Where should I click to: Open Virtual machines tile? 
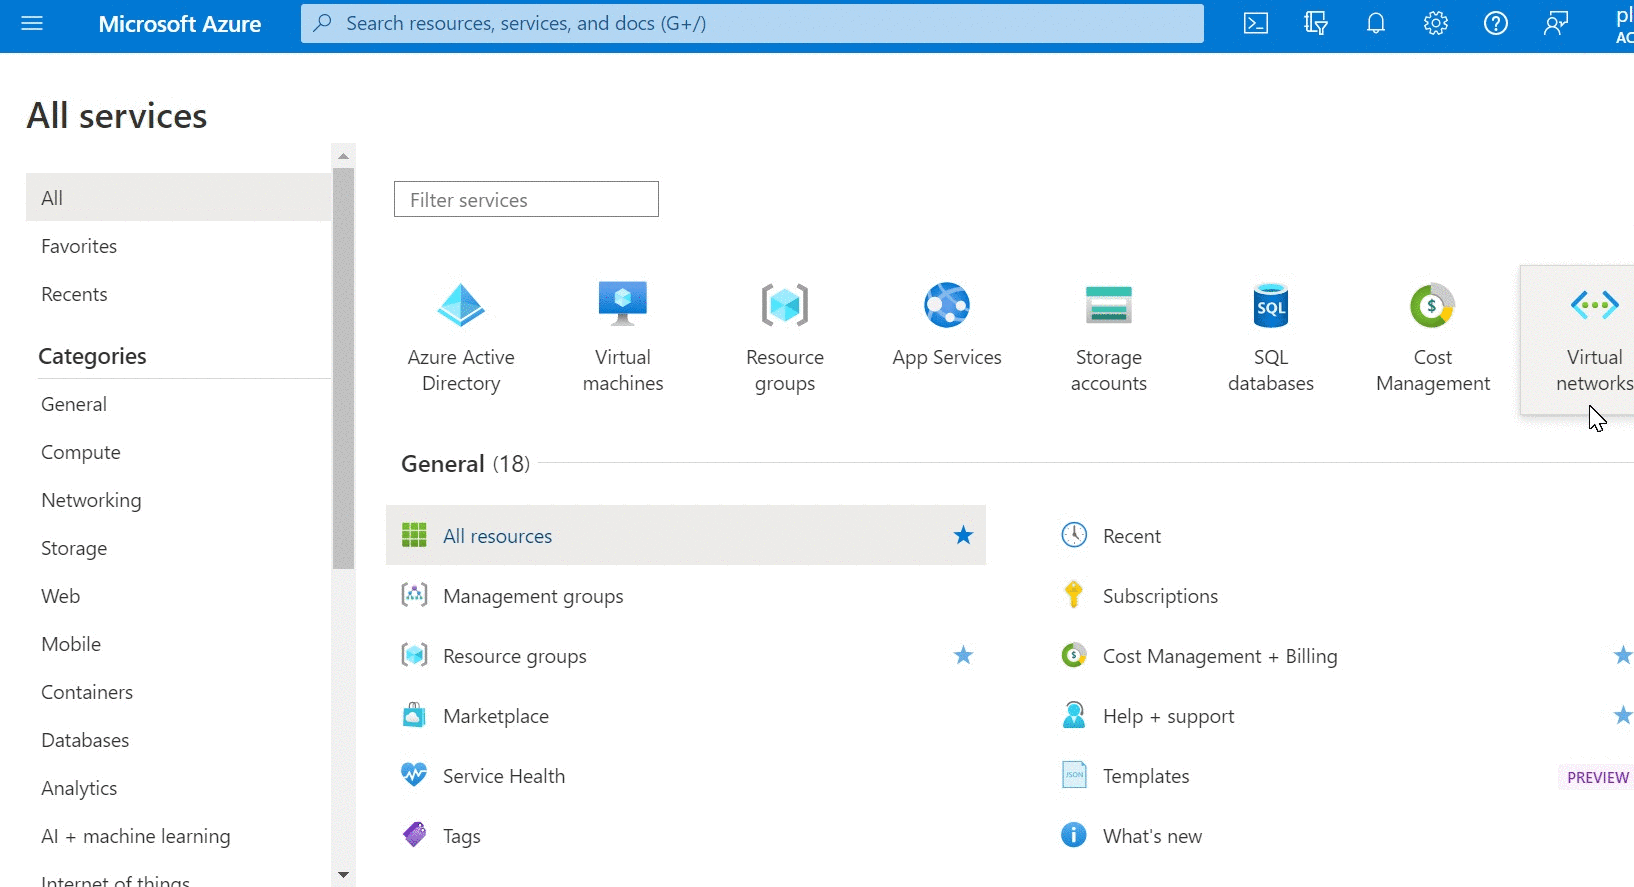pos(623,338)
